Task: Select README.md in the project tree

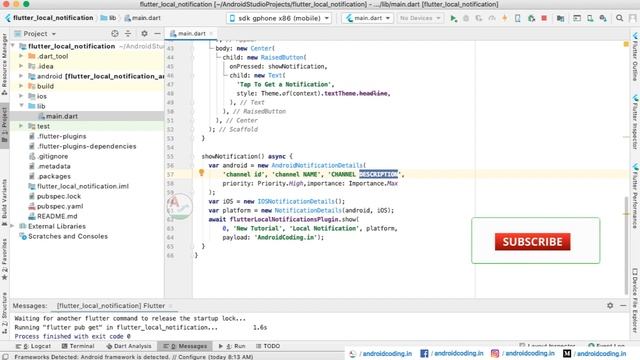Action: pos(57,216)
